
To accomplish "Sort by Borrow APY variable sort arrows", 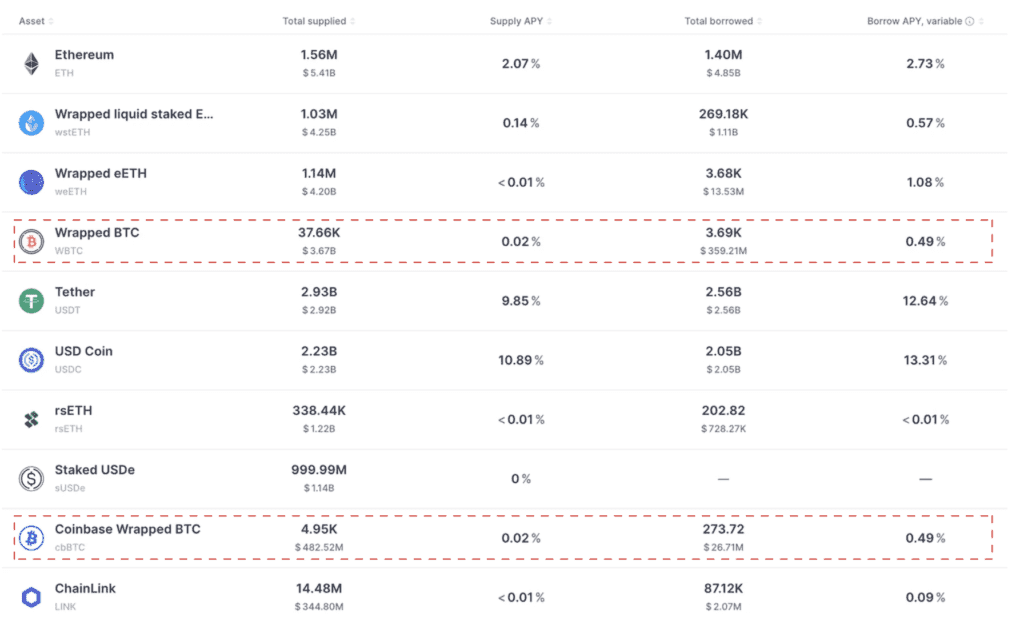I will [x=981, y=22].
